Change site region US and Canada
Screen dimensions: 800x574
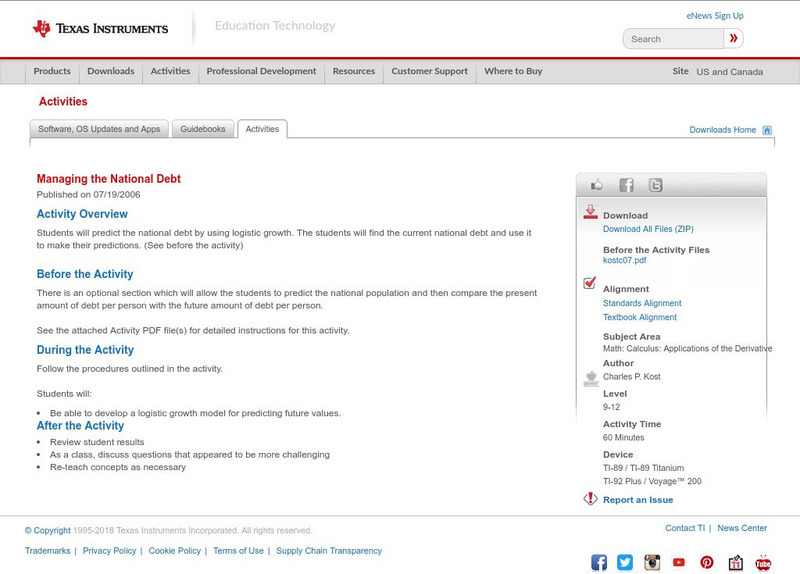click(730, 72)
